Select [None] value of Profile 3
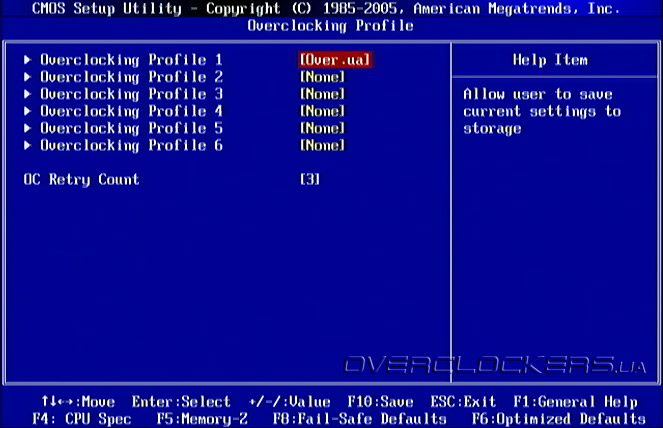 pyautogui.click(x=323, y=94)
